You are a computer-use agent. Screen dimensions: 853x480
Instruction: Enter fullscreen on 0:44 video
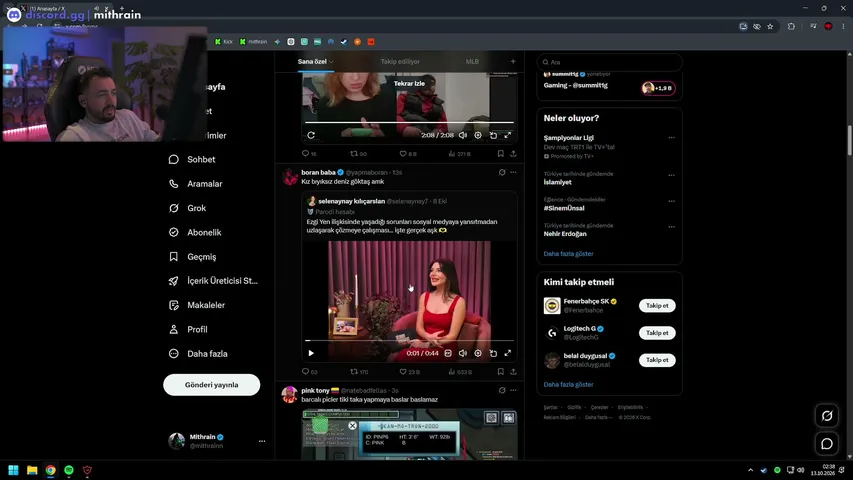[x=508, y=353]
